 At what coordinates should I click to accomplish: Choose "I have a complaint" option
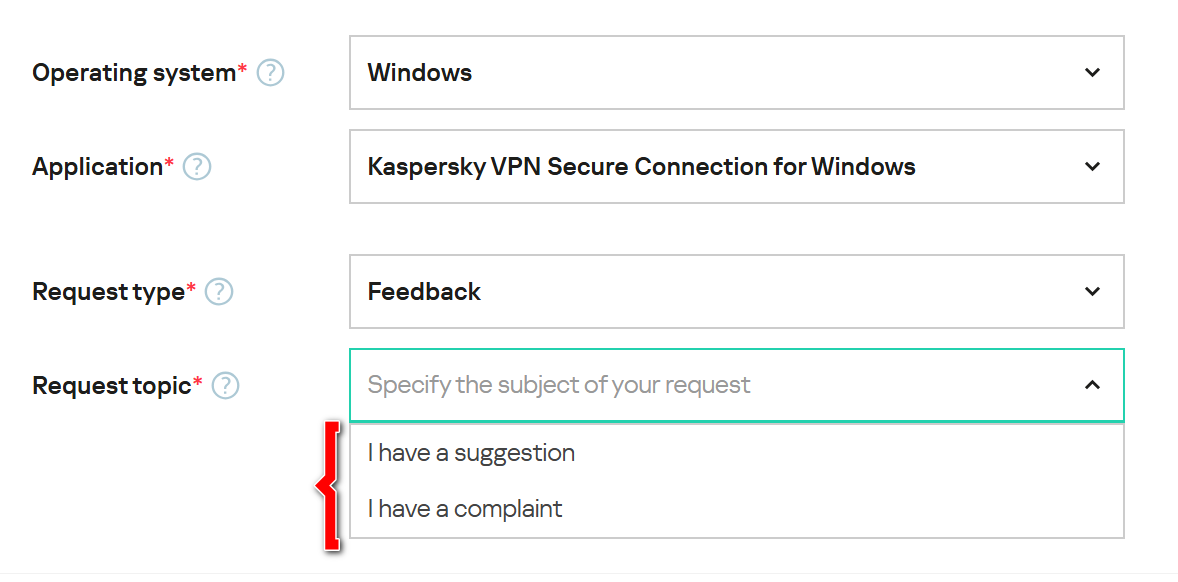(465, 509)
